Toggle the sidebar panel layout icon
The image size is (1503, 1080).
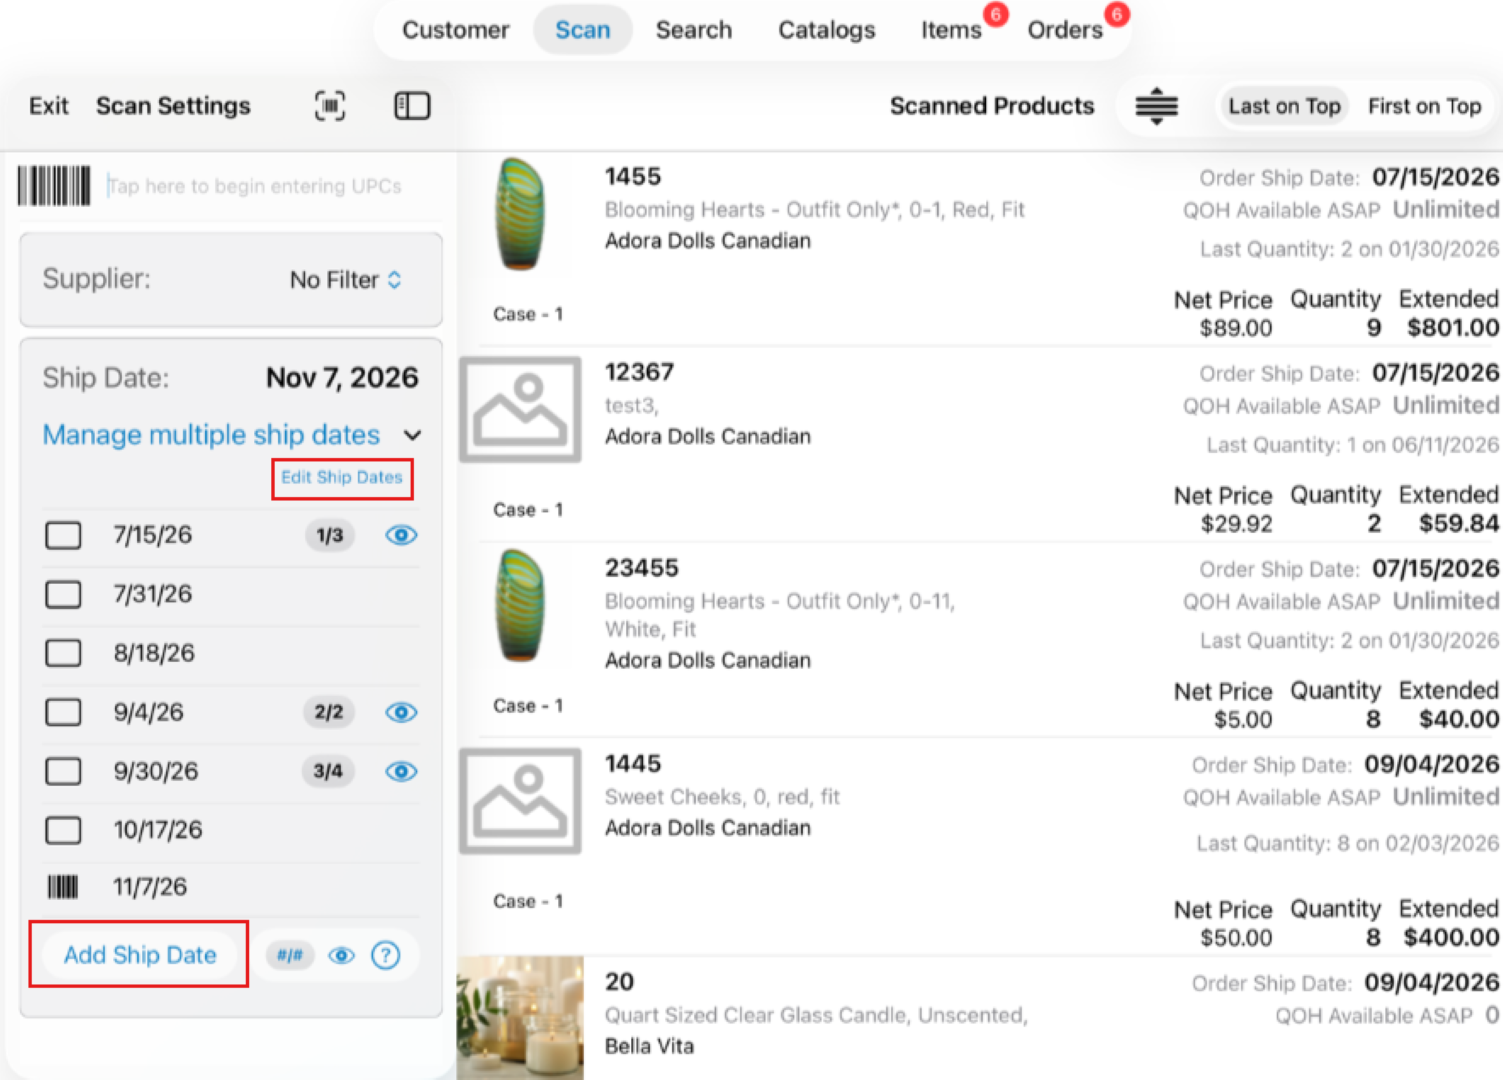(412, 106)
